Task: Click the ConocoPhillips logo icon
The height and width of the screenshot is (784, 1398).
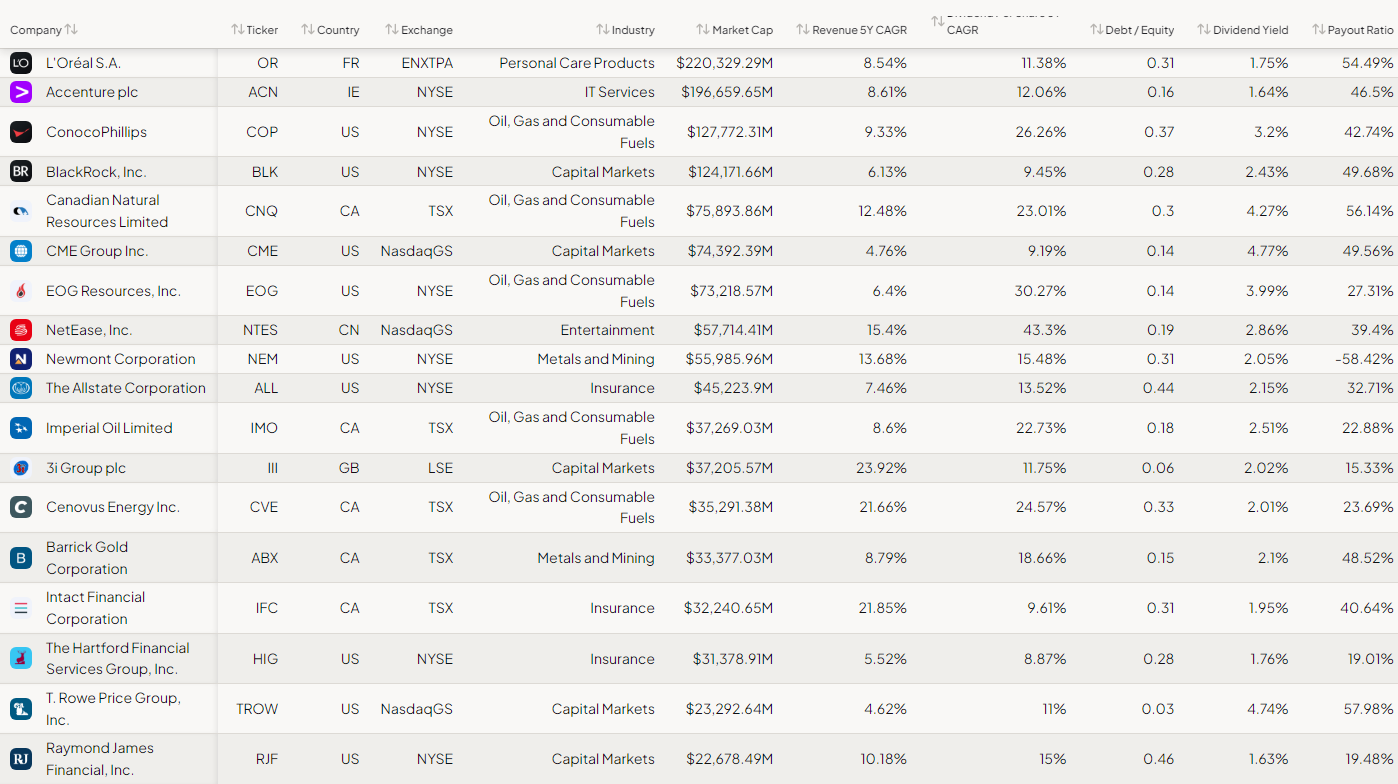Action: click(21, 132)
